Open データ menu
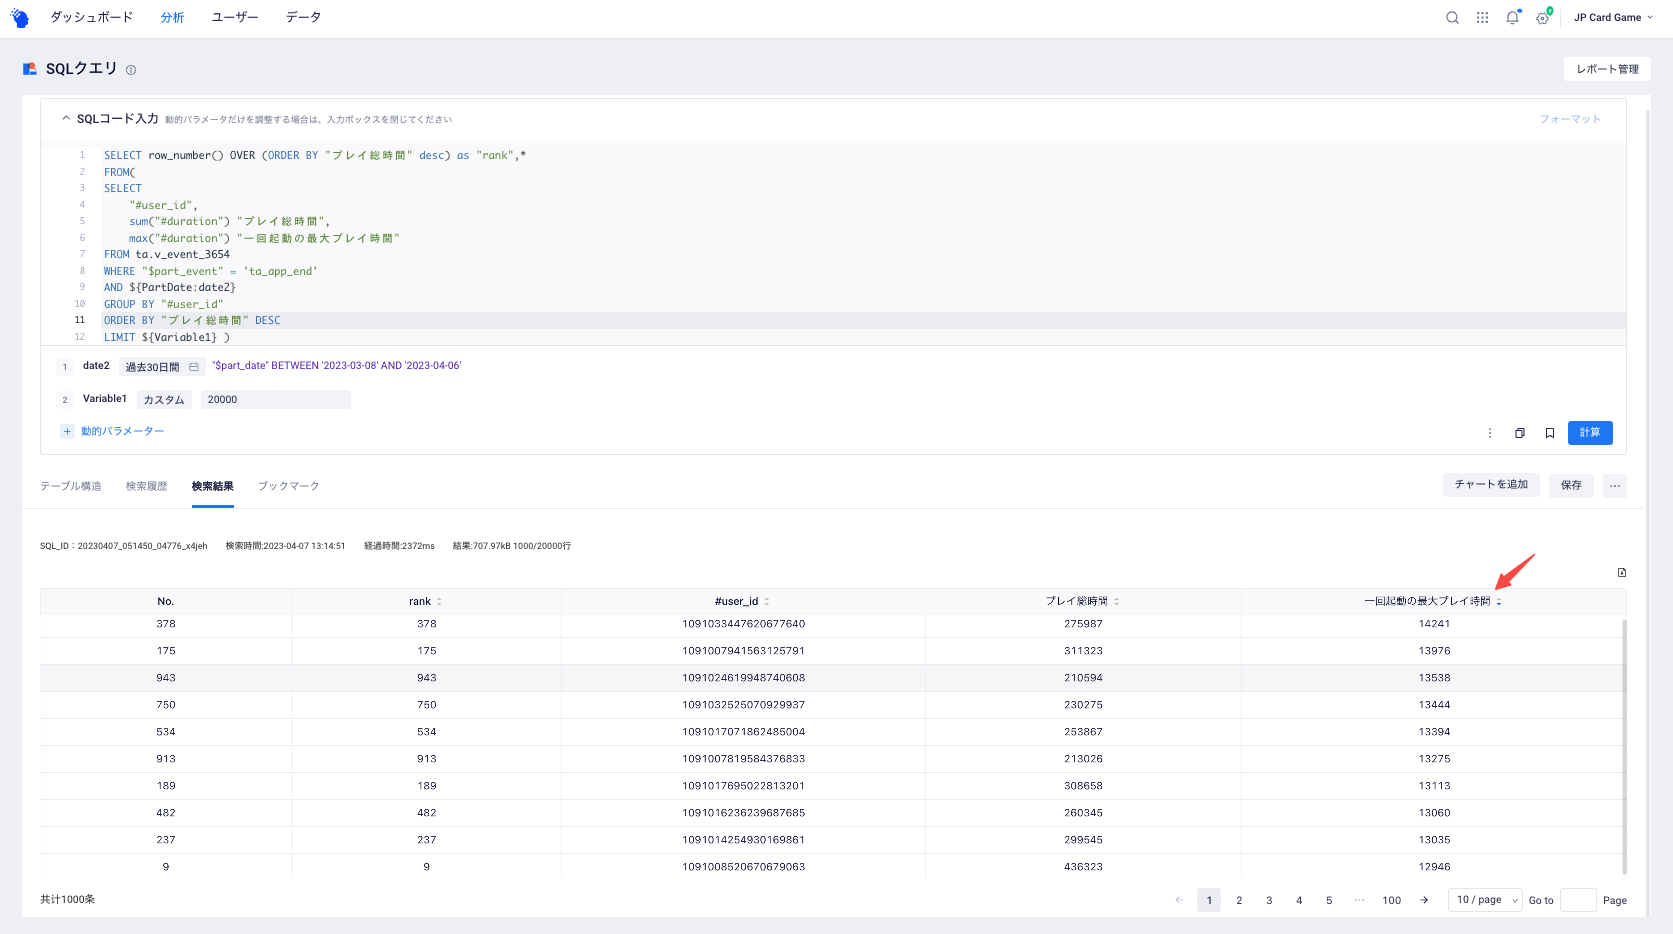The image size is (1673, 934). (303, 17)
